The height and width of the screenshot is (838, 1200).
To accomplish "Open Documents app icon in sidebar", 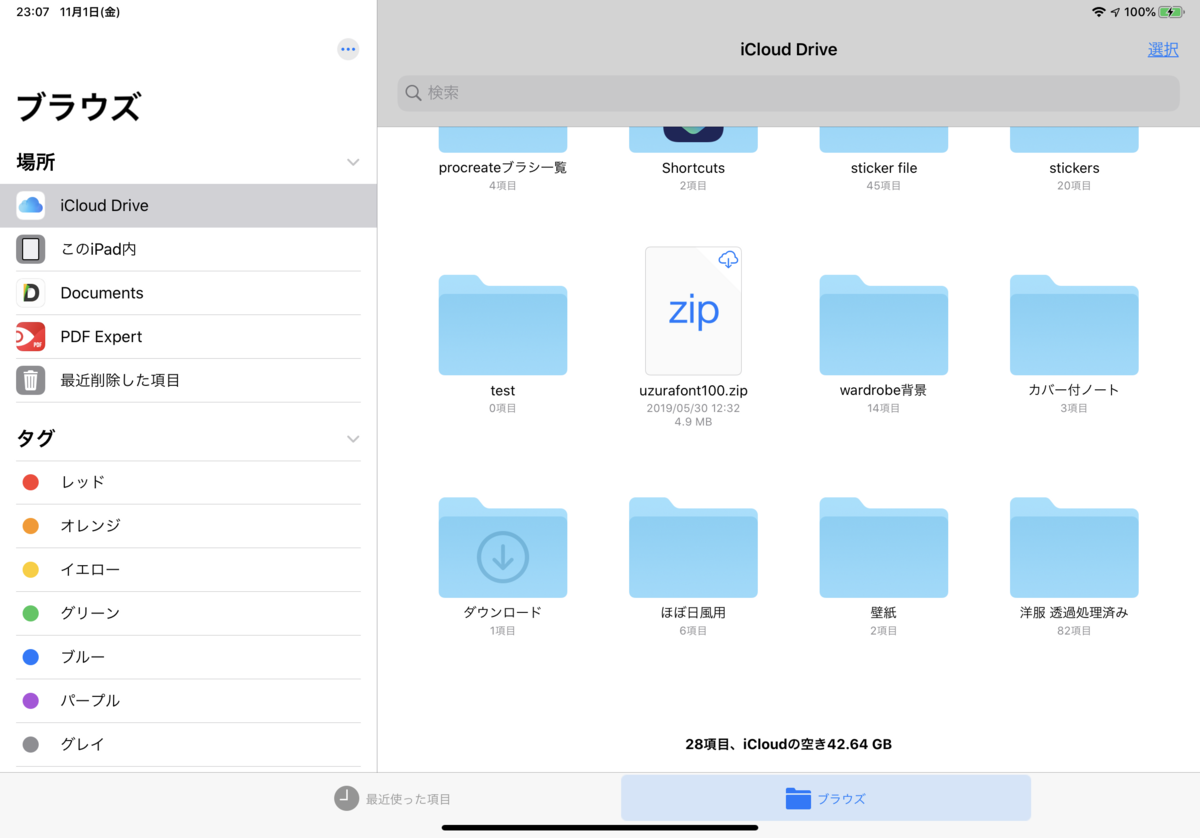I will (31, 293).
